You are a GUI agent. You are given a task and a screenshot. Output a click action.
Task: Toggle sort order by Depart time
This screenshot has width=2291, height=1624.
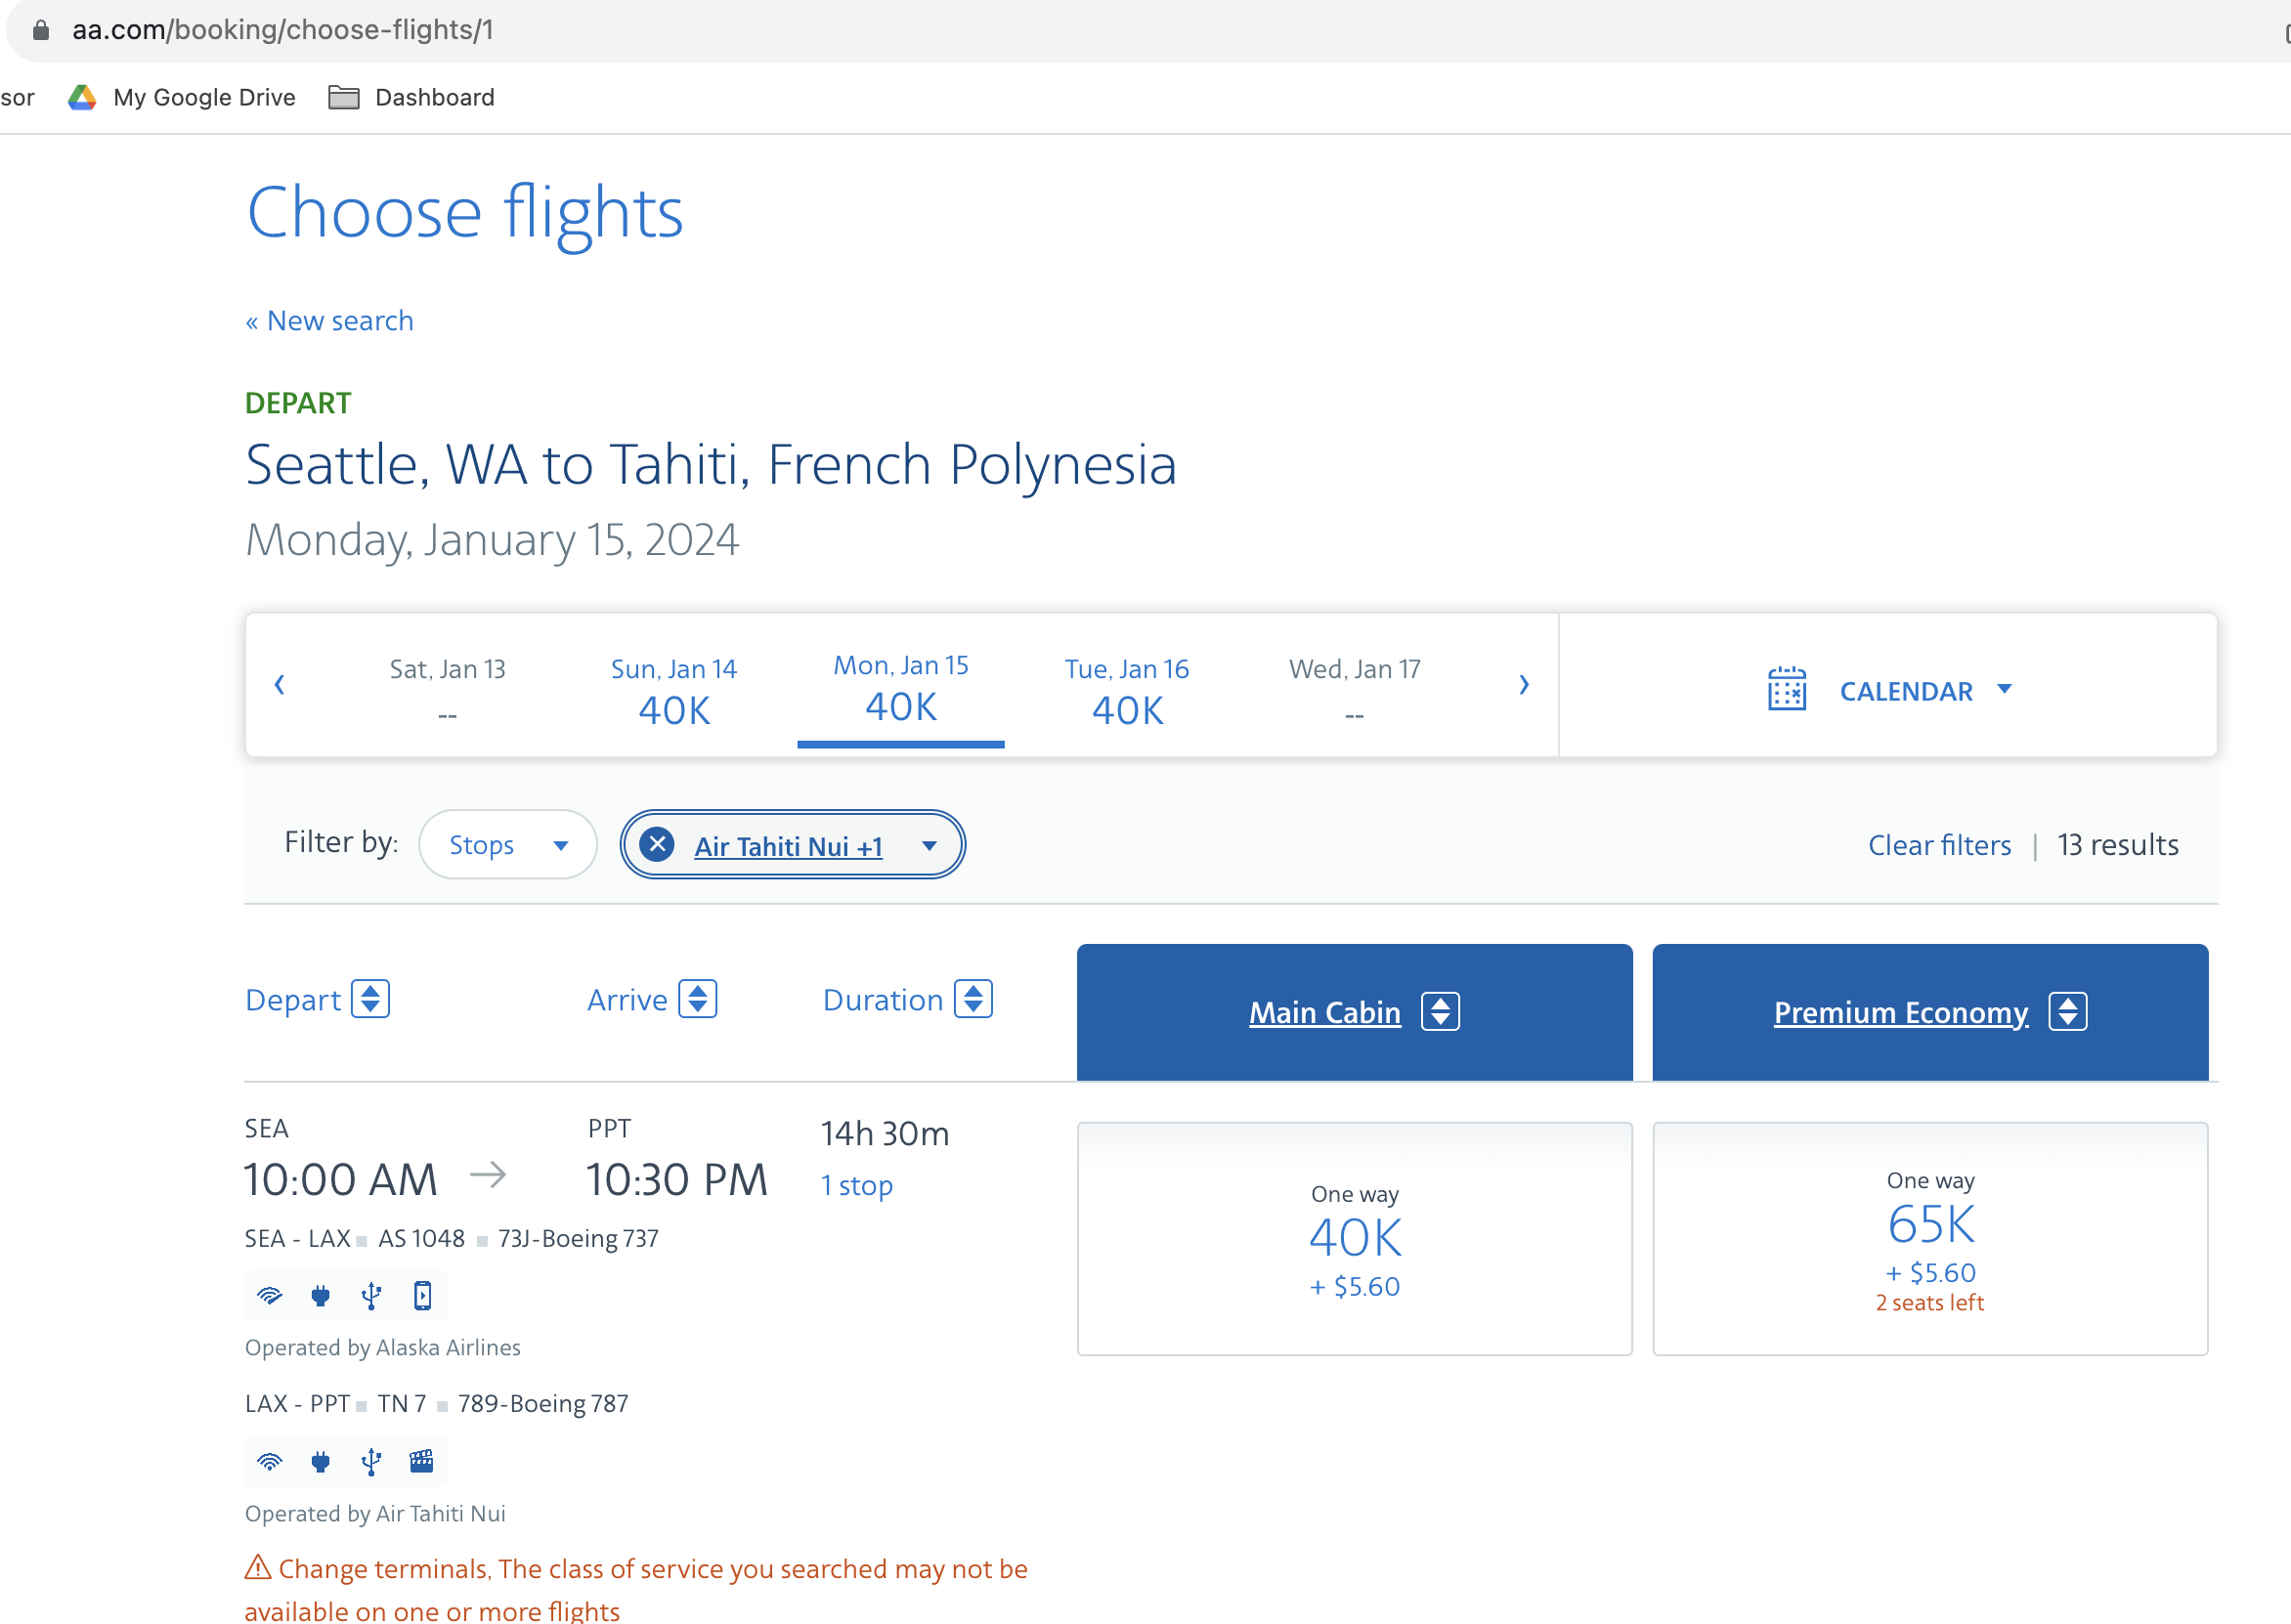click(x=370, y=999)
